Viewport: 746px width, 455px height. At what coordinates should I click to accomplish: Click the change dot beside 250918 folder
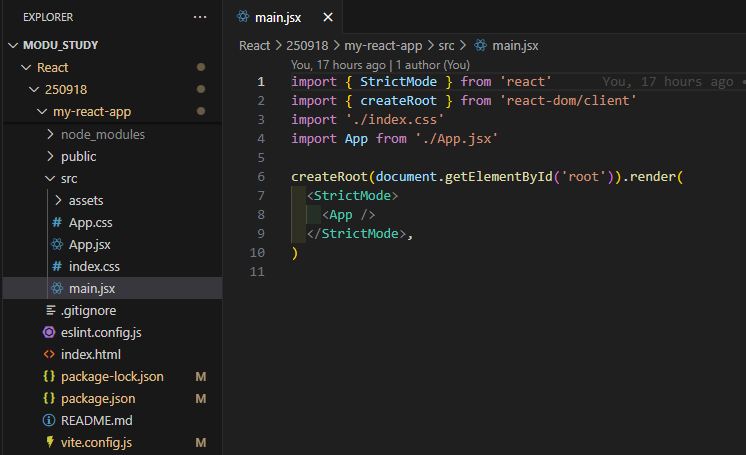pyautogui.click(x=201, y=89)
